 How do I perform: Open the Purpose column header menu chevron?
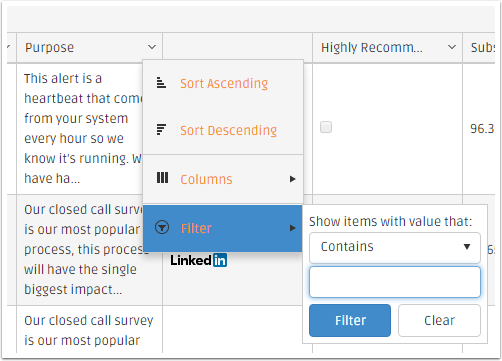point(152,47)
